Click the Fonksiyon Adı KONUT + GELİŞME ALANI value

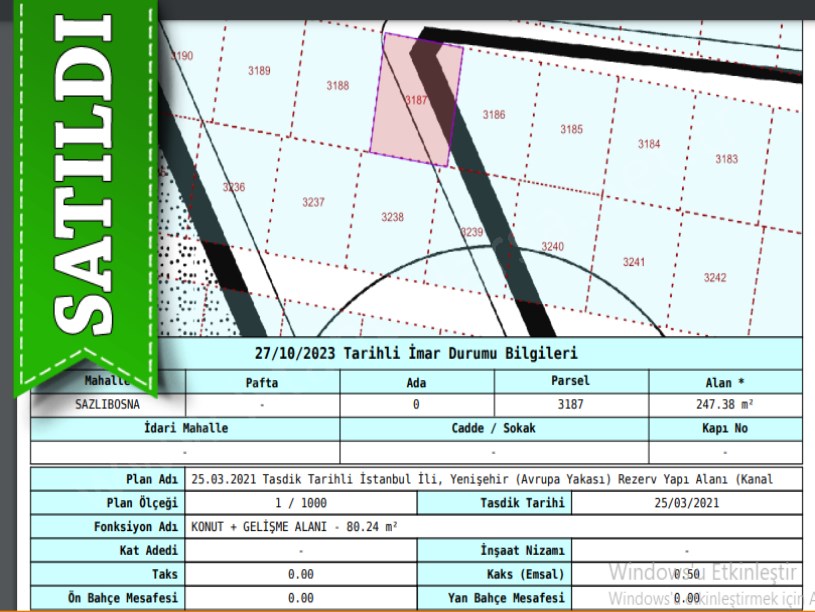coord(279,527)
